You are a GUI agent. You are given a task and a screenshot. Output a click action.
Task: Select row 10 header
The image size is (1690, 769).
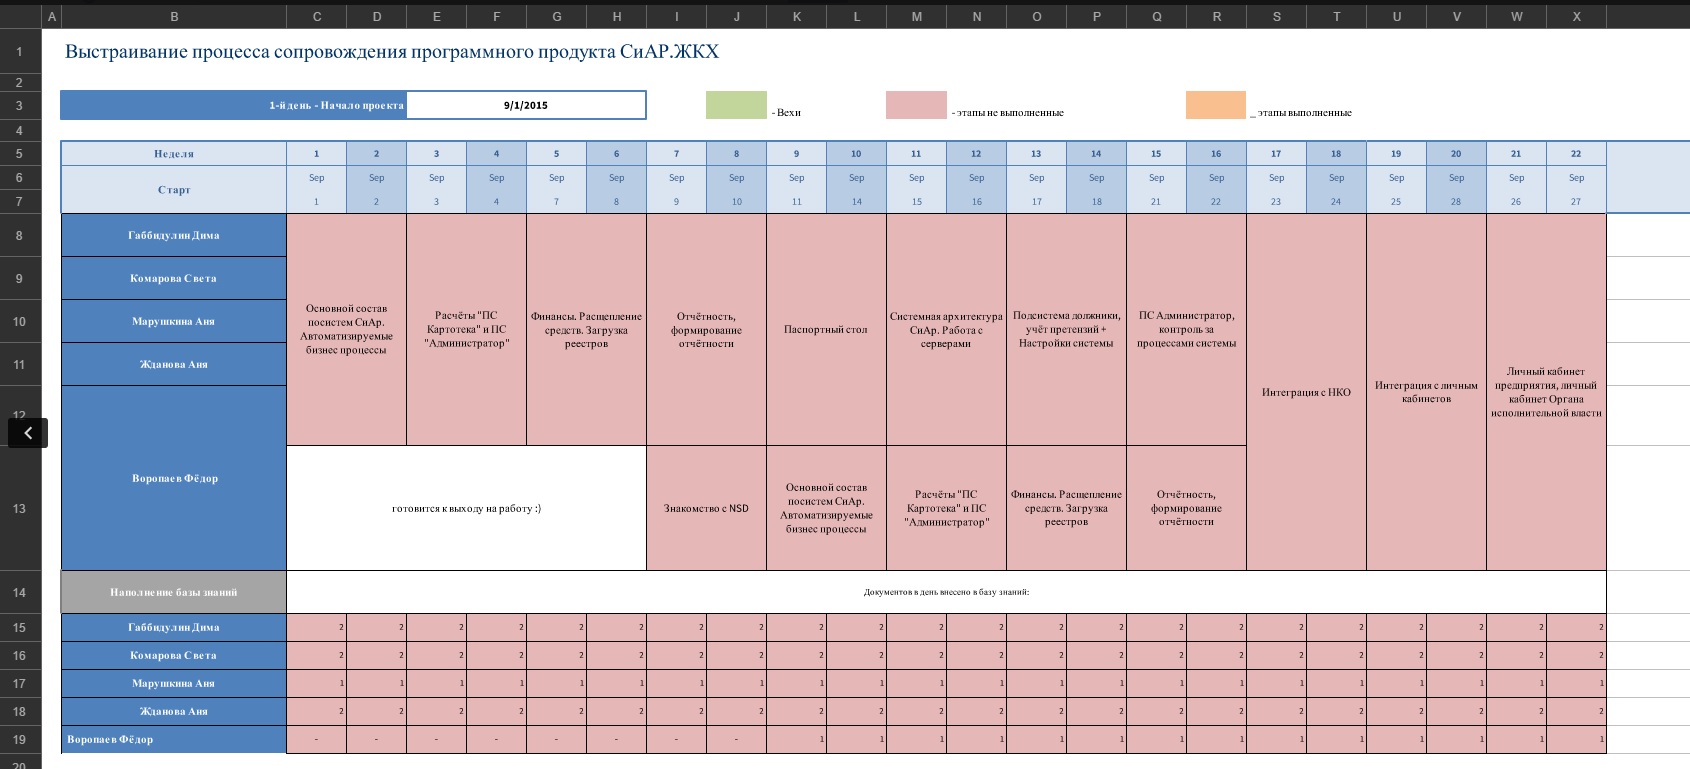pyautogui.click(x=20, y=321)
